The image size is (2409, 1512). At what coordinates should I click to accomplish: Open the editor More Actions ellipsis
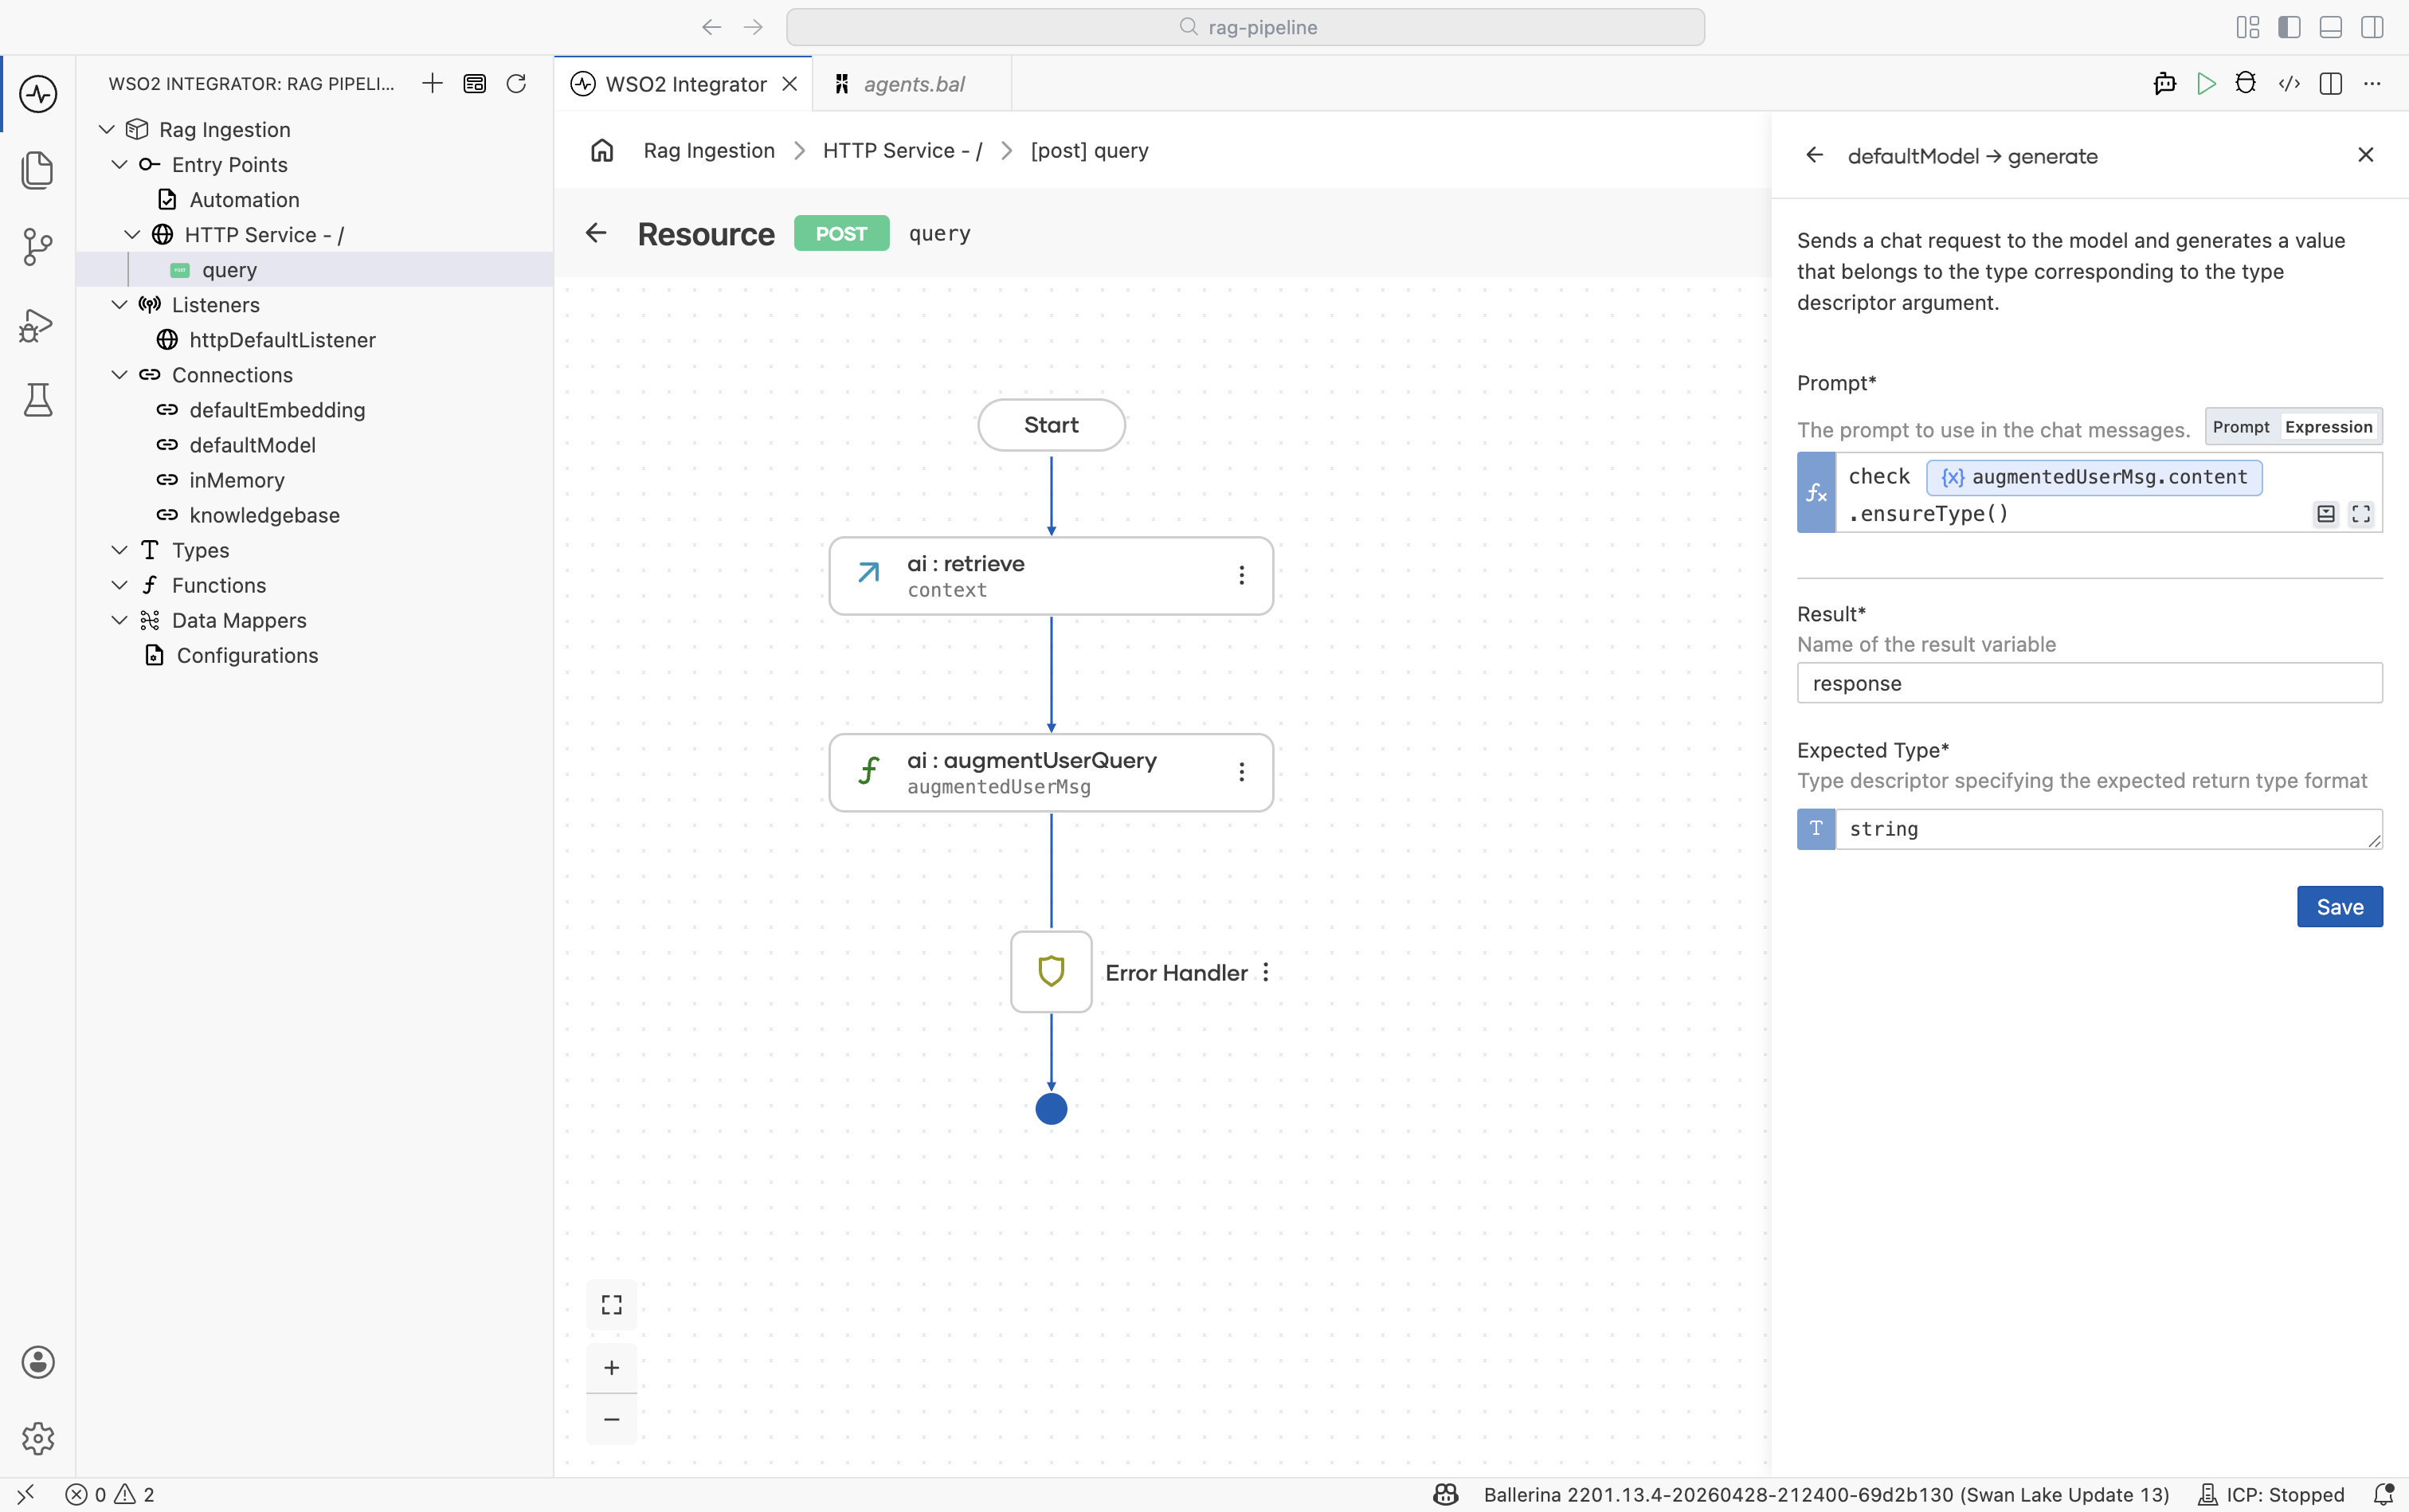point(2372,84)
